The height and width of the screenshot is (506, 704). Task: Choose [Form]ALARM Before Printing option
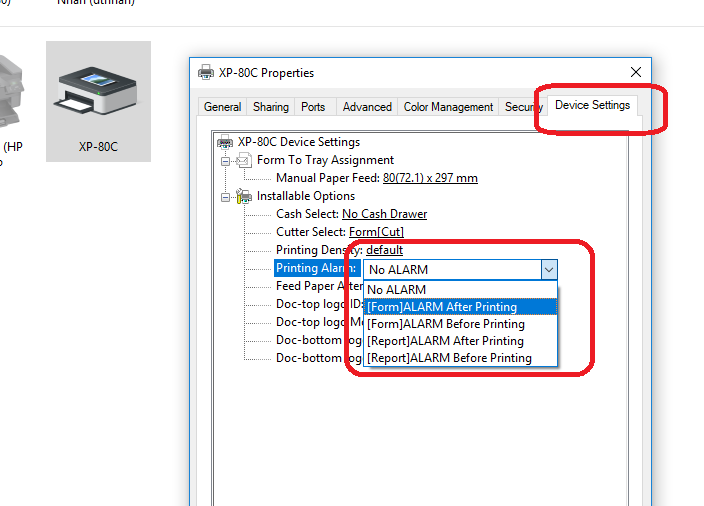pos(460,324)
